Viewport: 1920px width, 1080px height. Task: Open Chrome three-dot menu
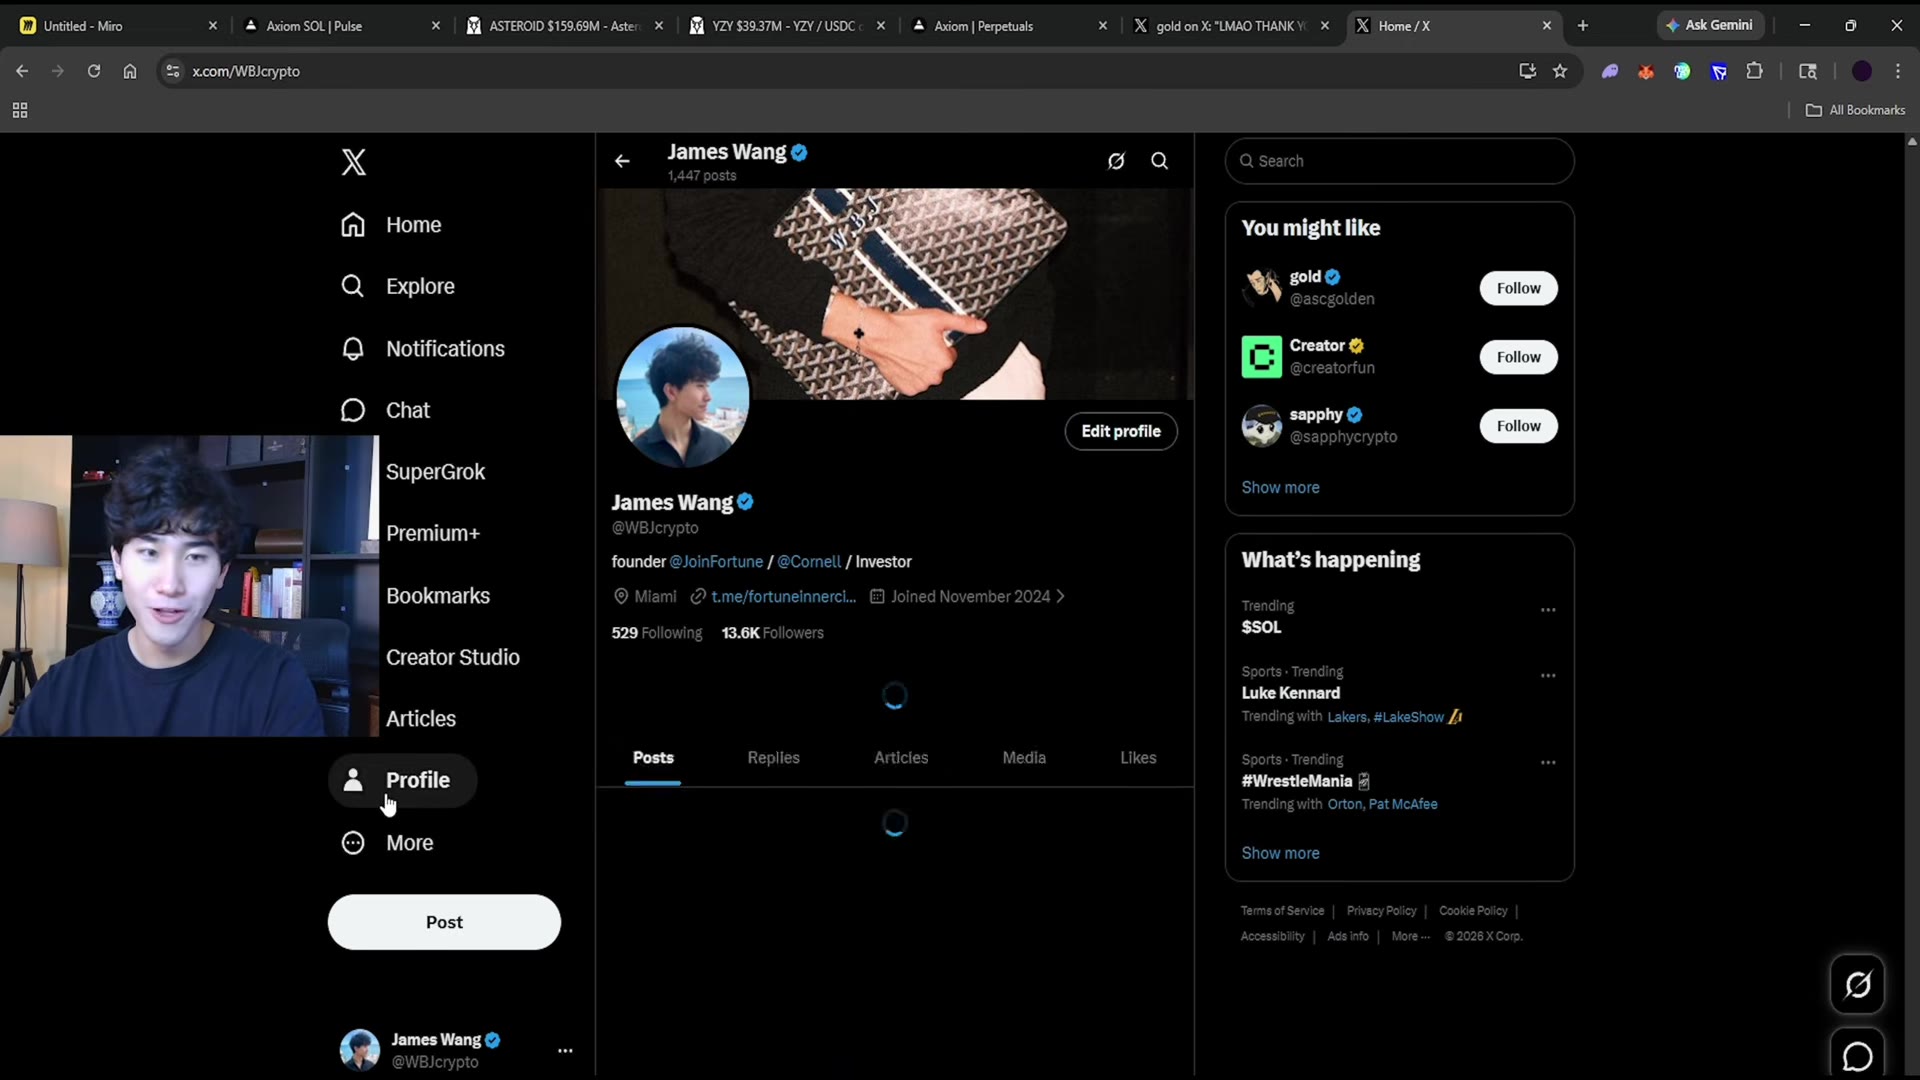click(x=1898, y=71)
